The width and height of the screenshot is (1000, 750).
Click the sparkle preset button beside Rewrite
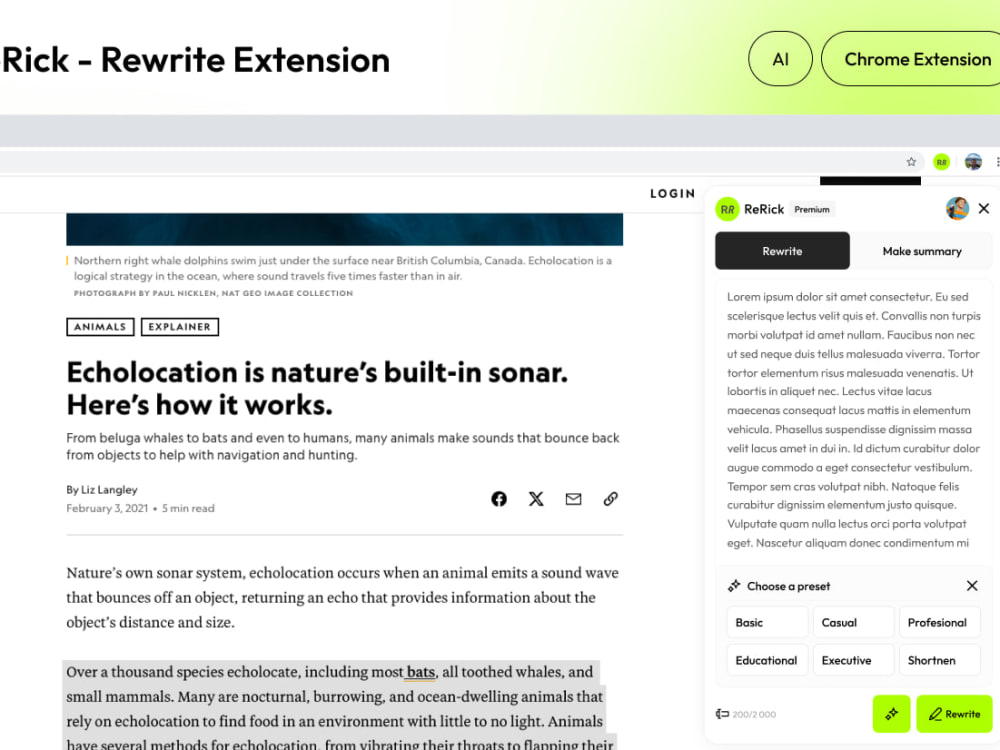pyautogui.click(x=892, y=714)
